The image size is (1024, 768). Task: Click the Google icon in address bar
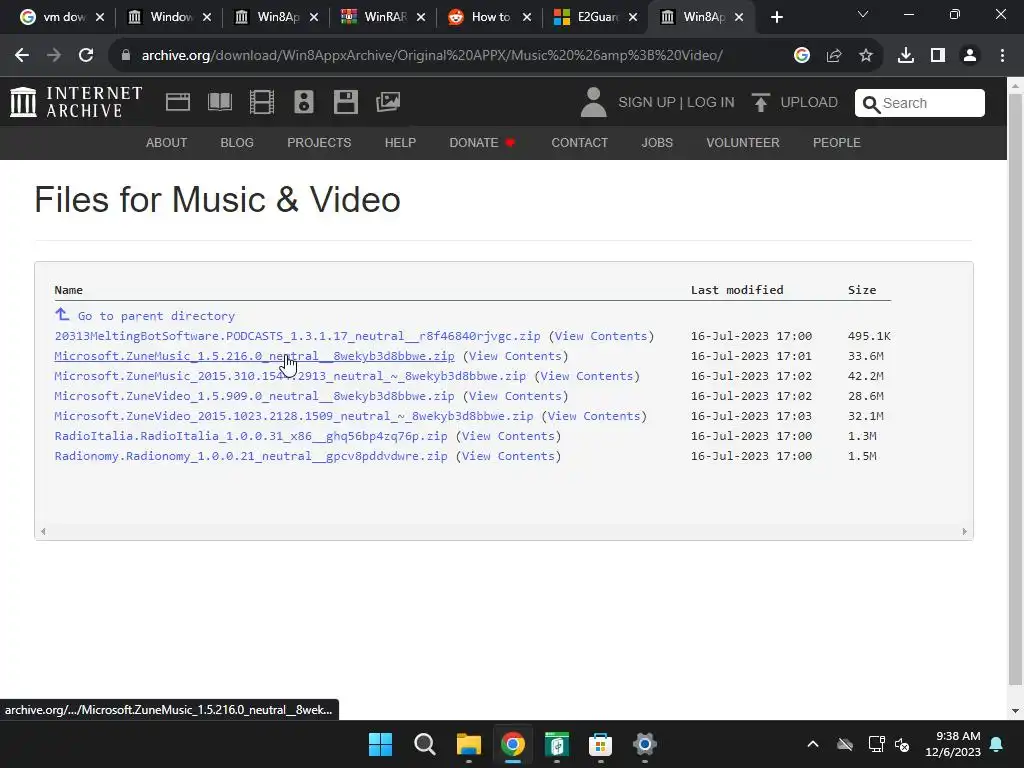point(802,56)
